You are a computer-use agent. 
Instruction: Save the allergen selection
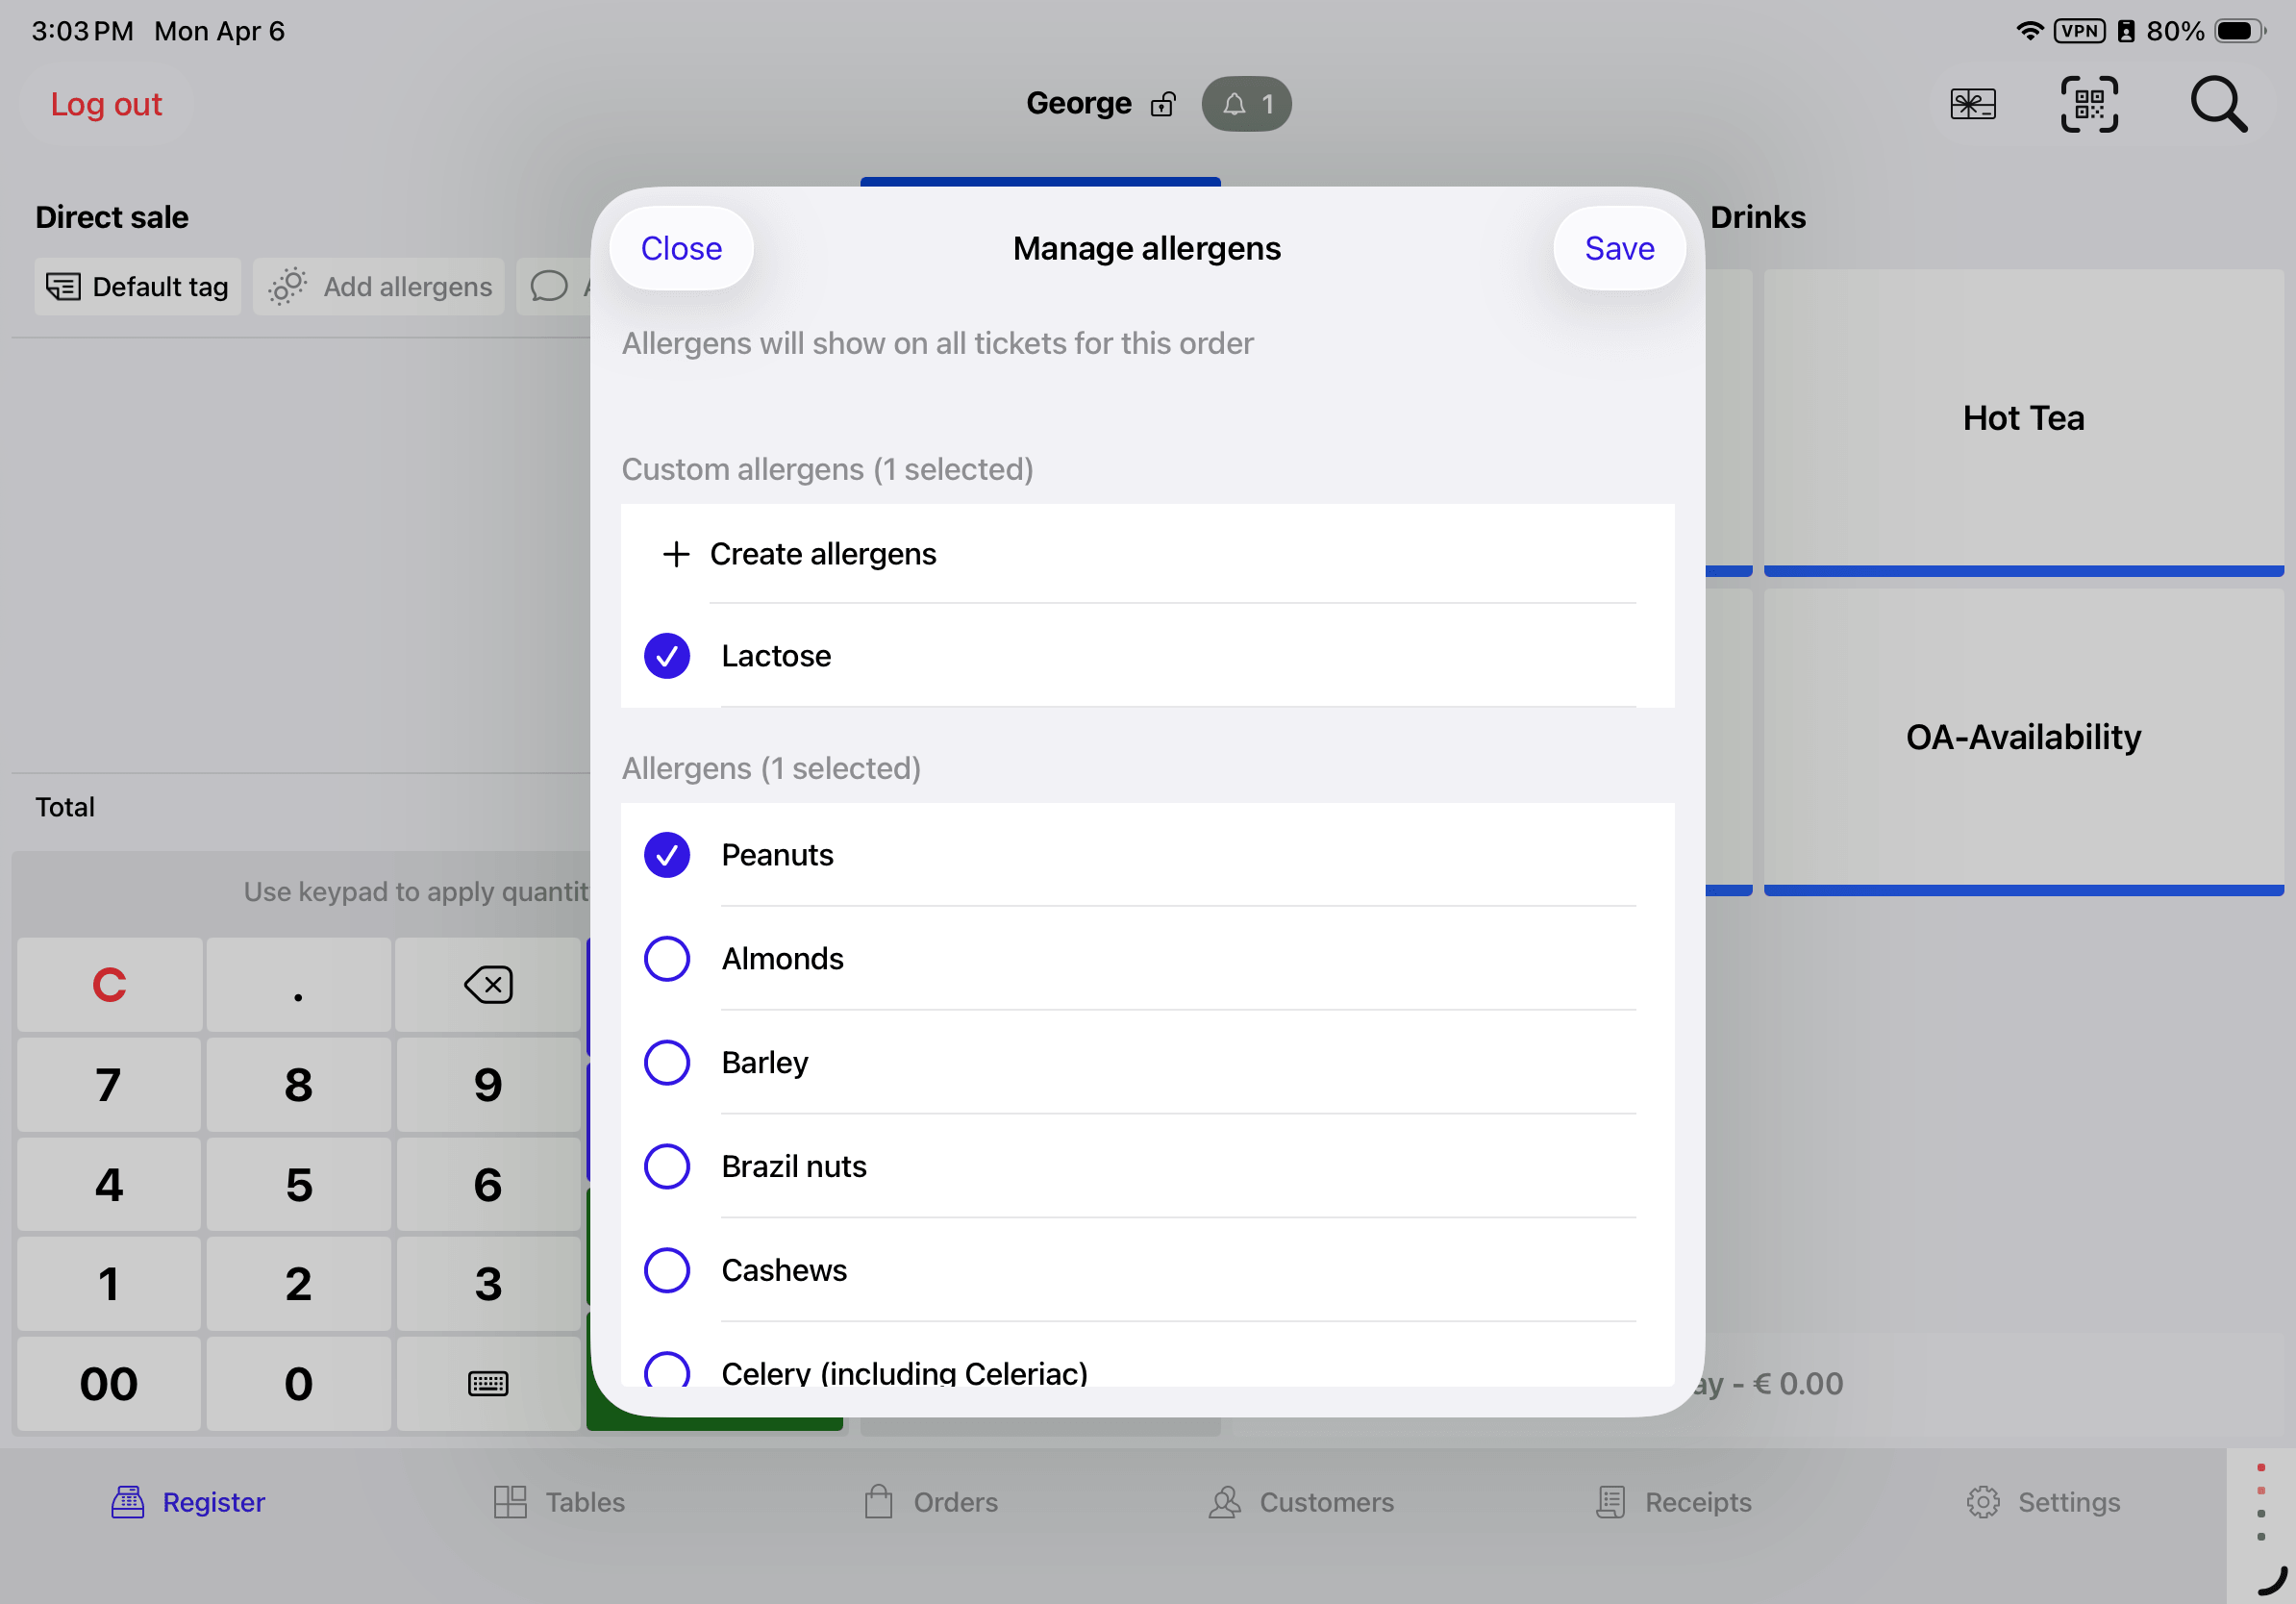point(1618,248)
